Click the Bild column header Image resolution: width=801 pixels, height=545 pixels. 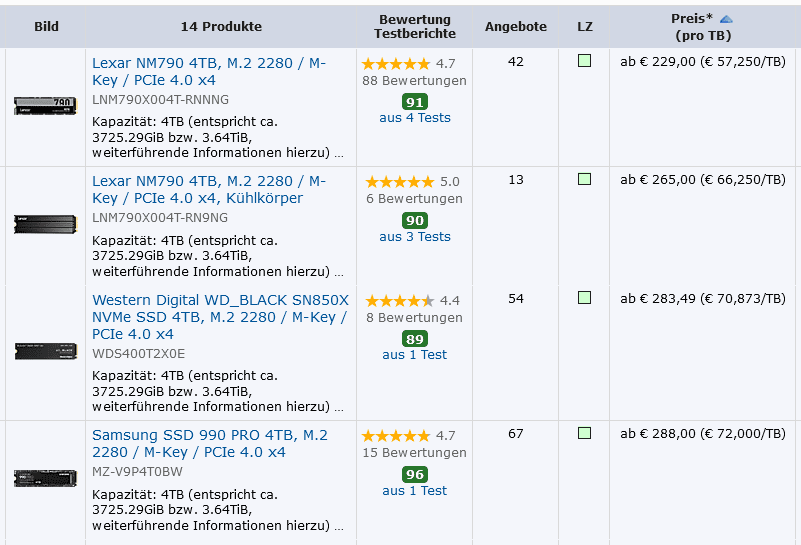(46, 27)
